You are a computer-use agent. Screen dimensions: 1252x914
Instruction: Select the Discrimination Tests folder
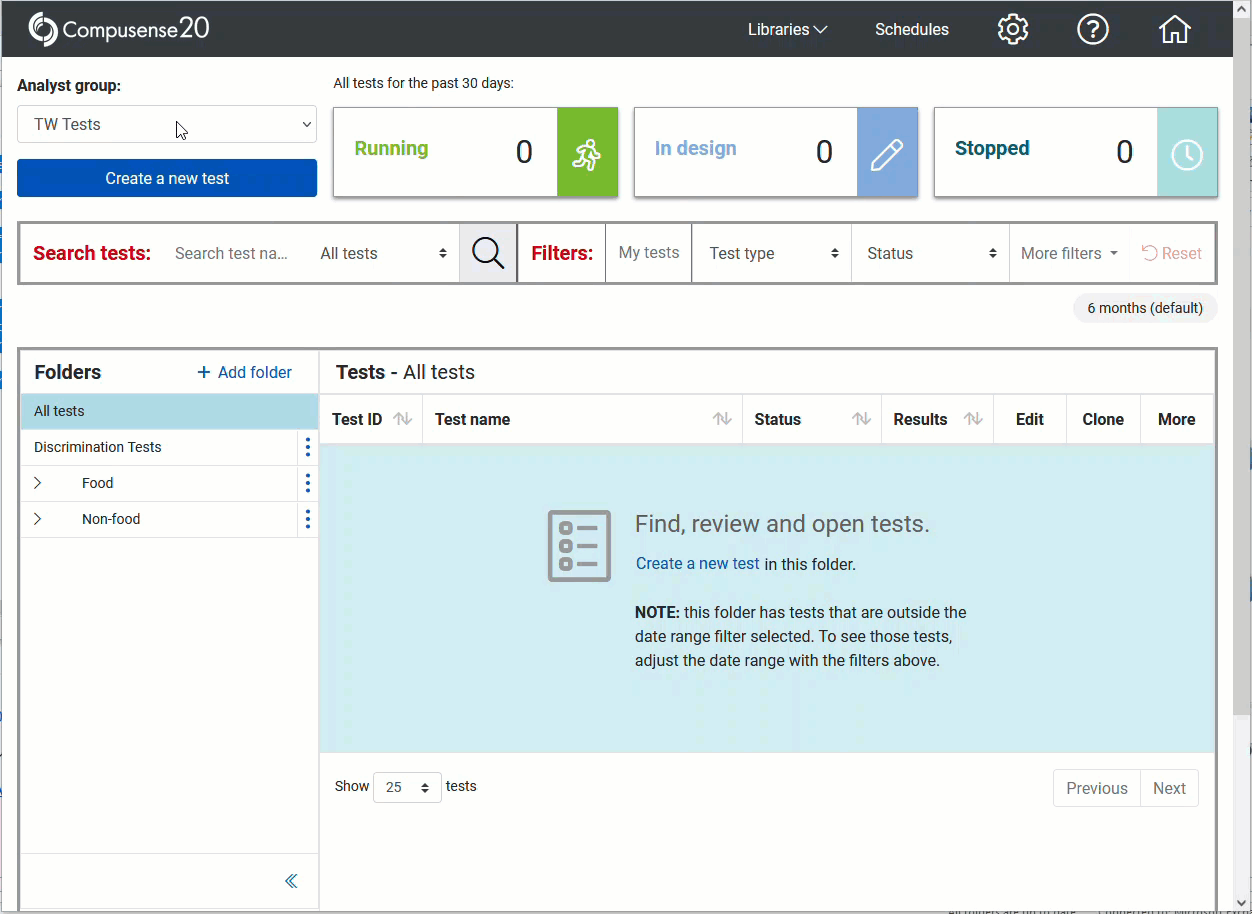(x=159, y=447)
